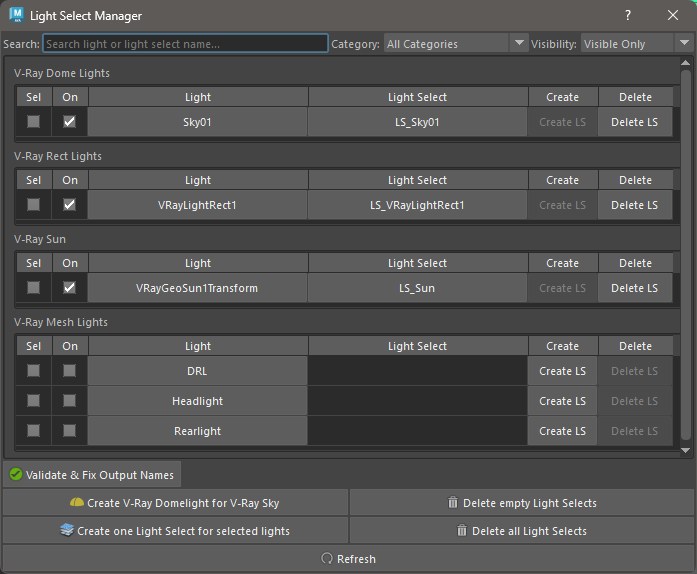Click Delete all Light Selects button
697x574 pixels.
(522, 530)
